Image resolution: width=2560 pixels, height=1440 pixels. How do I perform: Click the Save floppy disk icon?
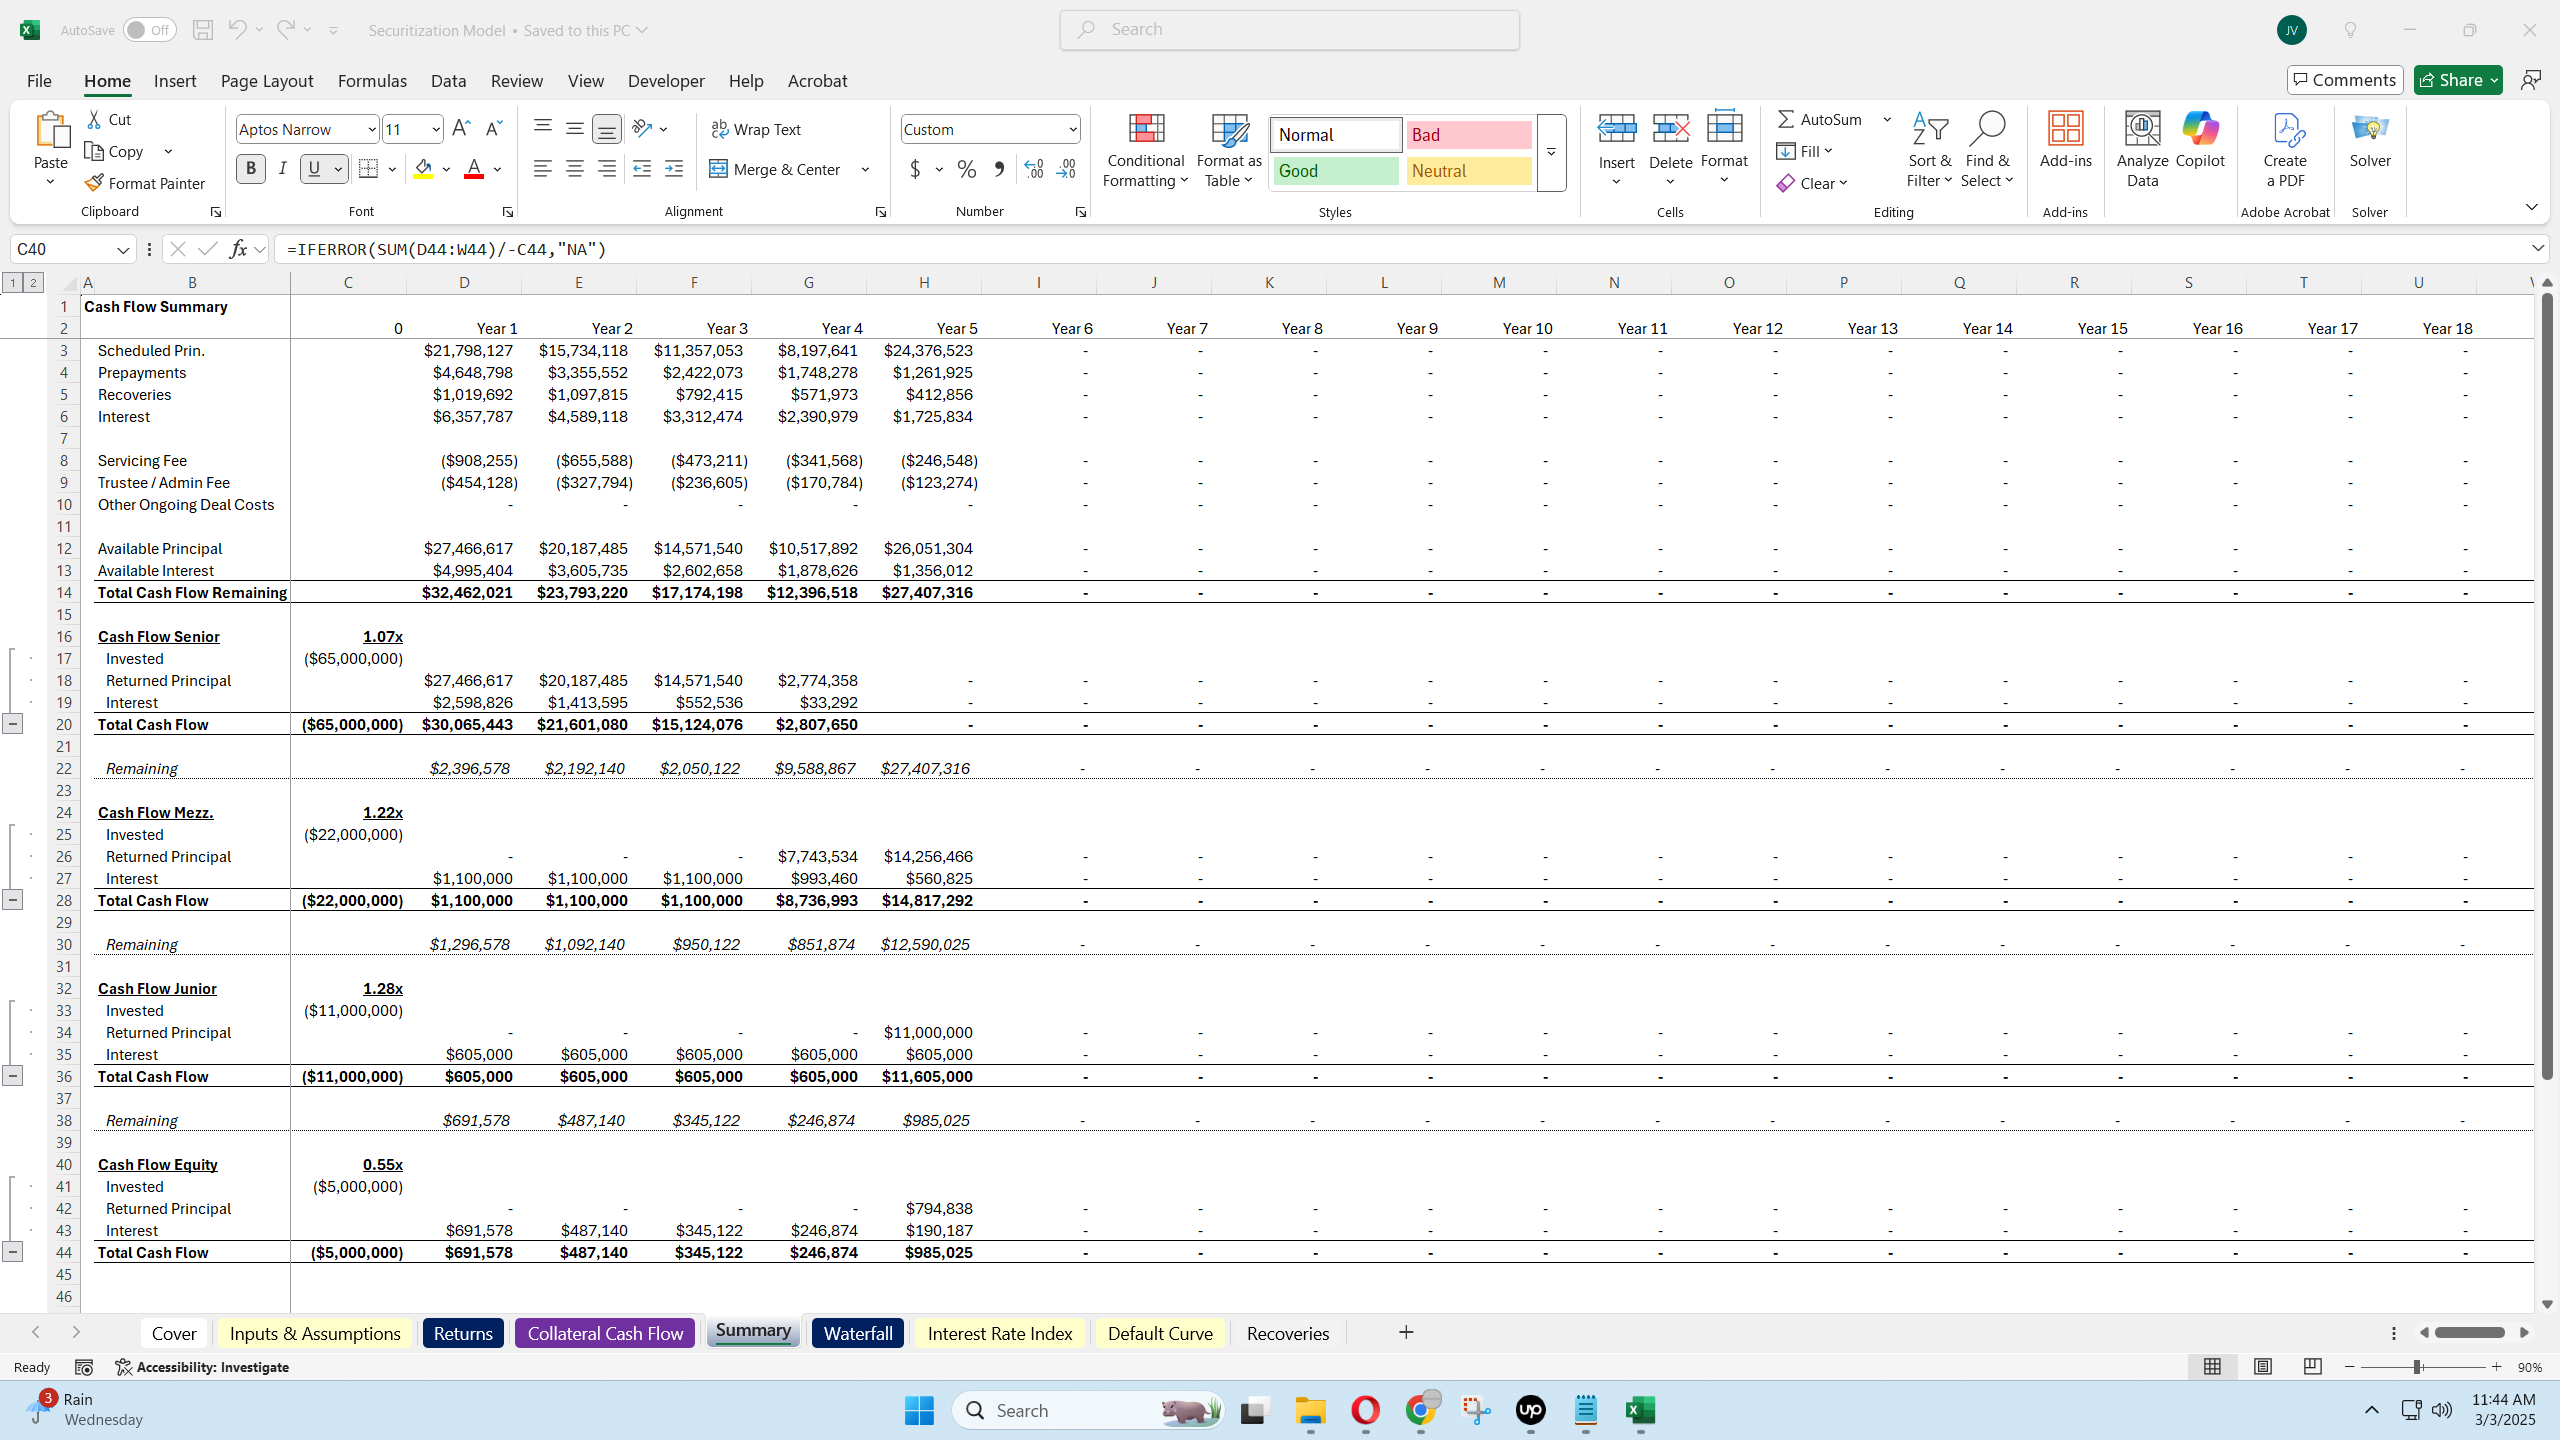click(202, 30)
